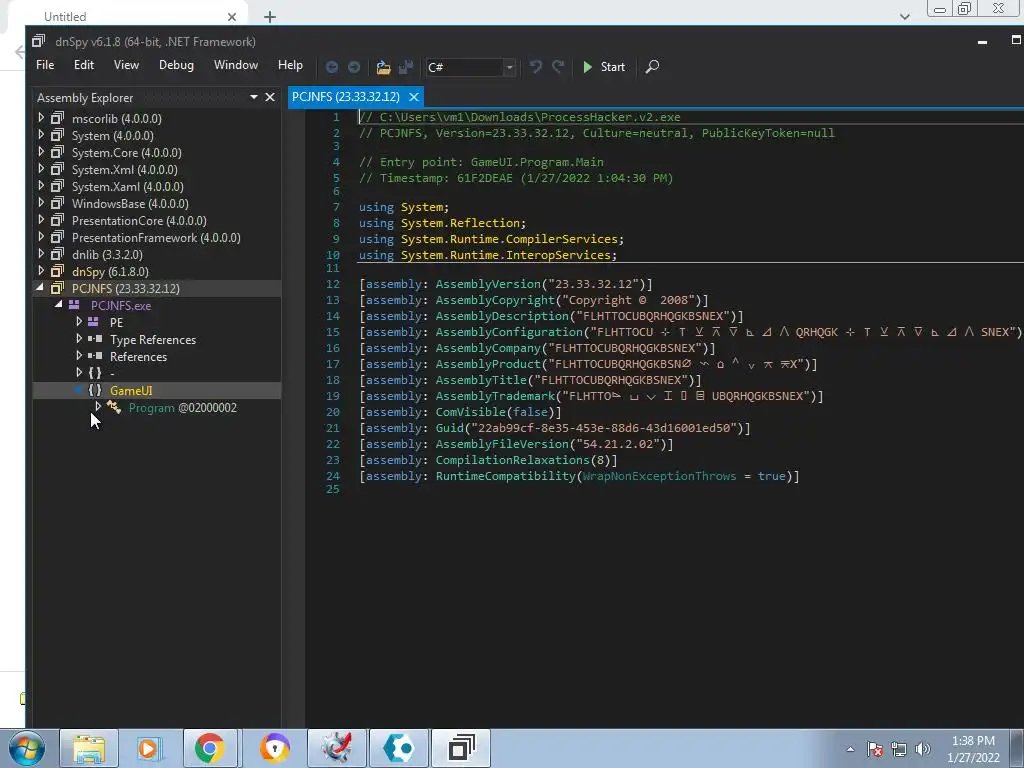Image resolution: width=1024 pixels, height=768 pixels.
Task: Open the Windows Start orb
Action: (x=27, y=748)
